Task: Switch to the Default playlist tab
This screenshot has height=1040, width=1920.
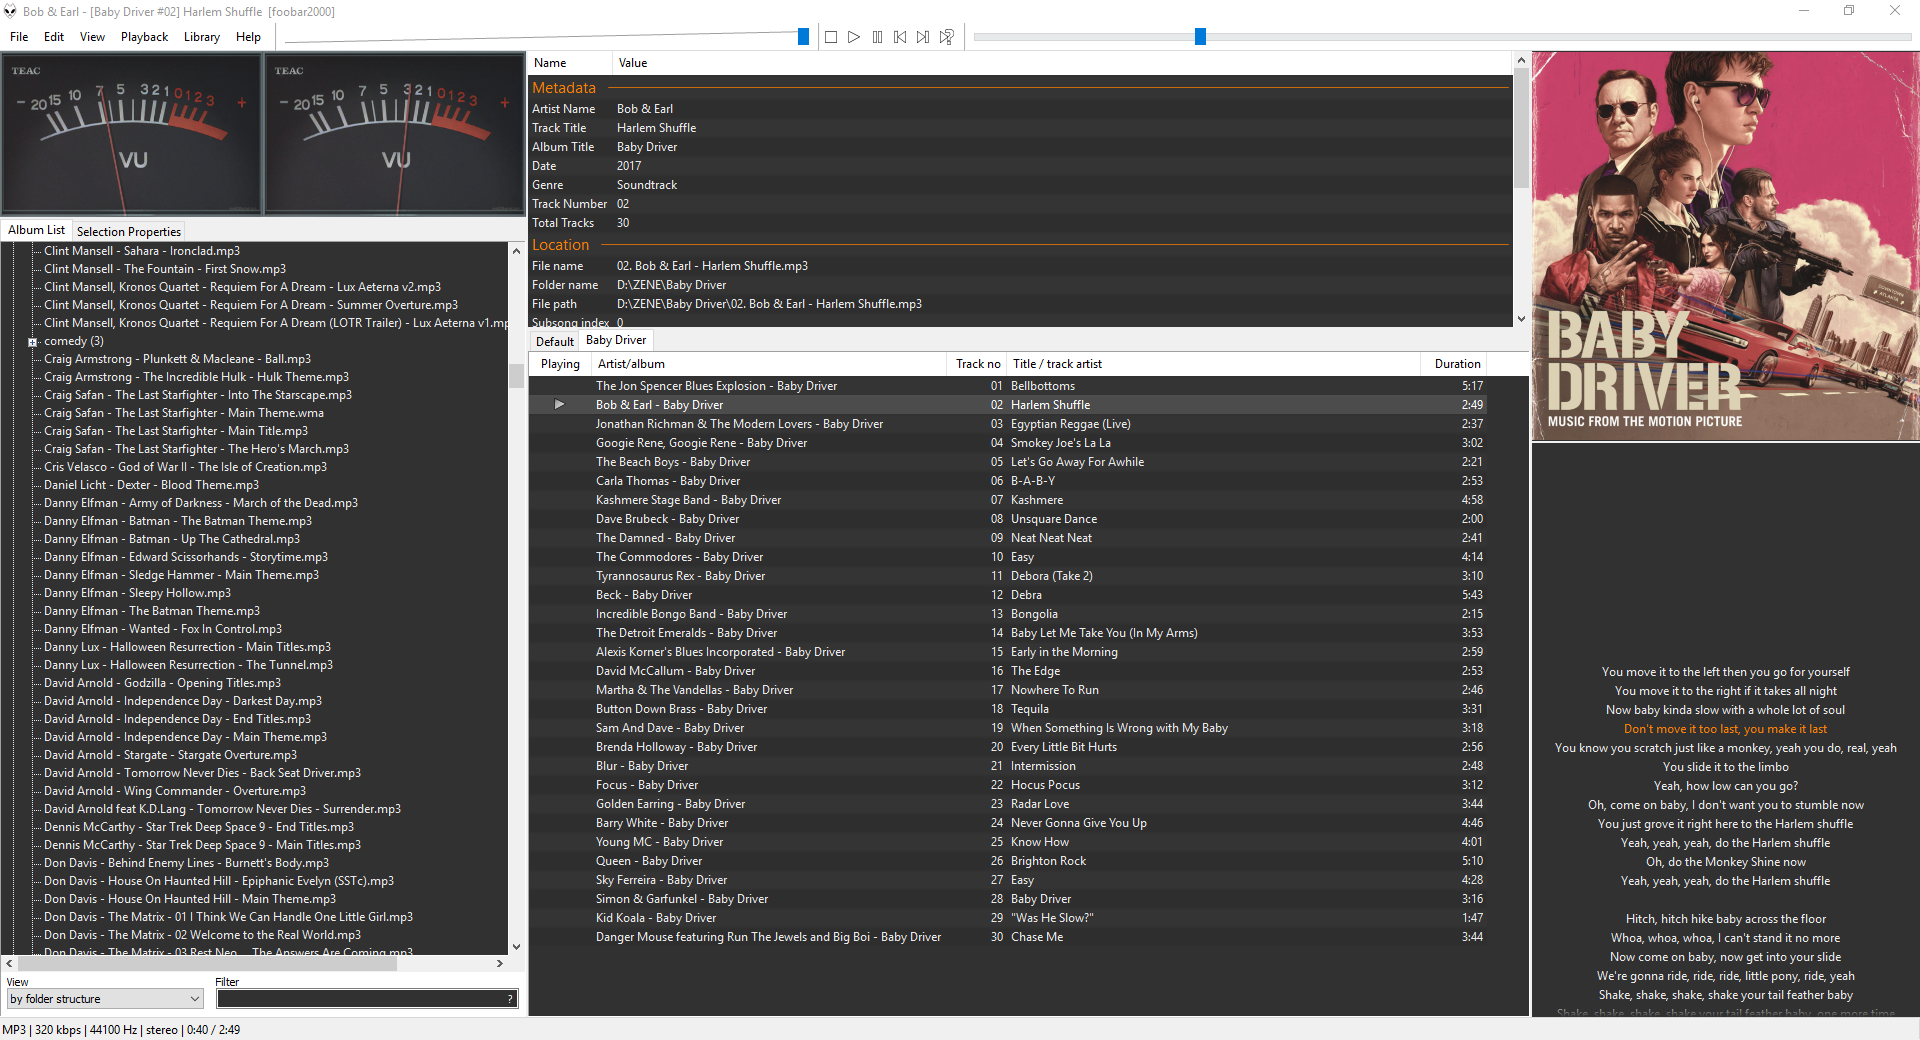Action: (555, 342)
